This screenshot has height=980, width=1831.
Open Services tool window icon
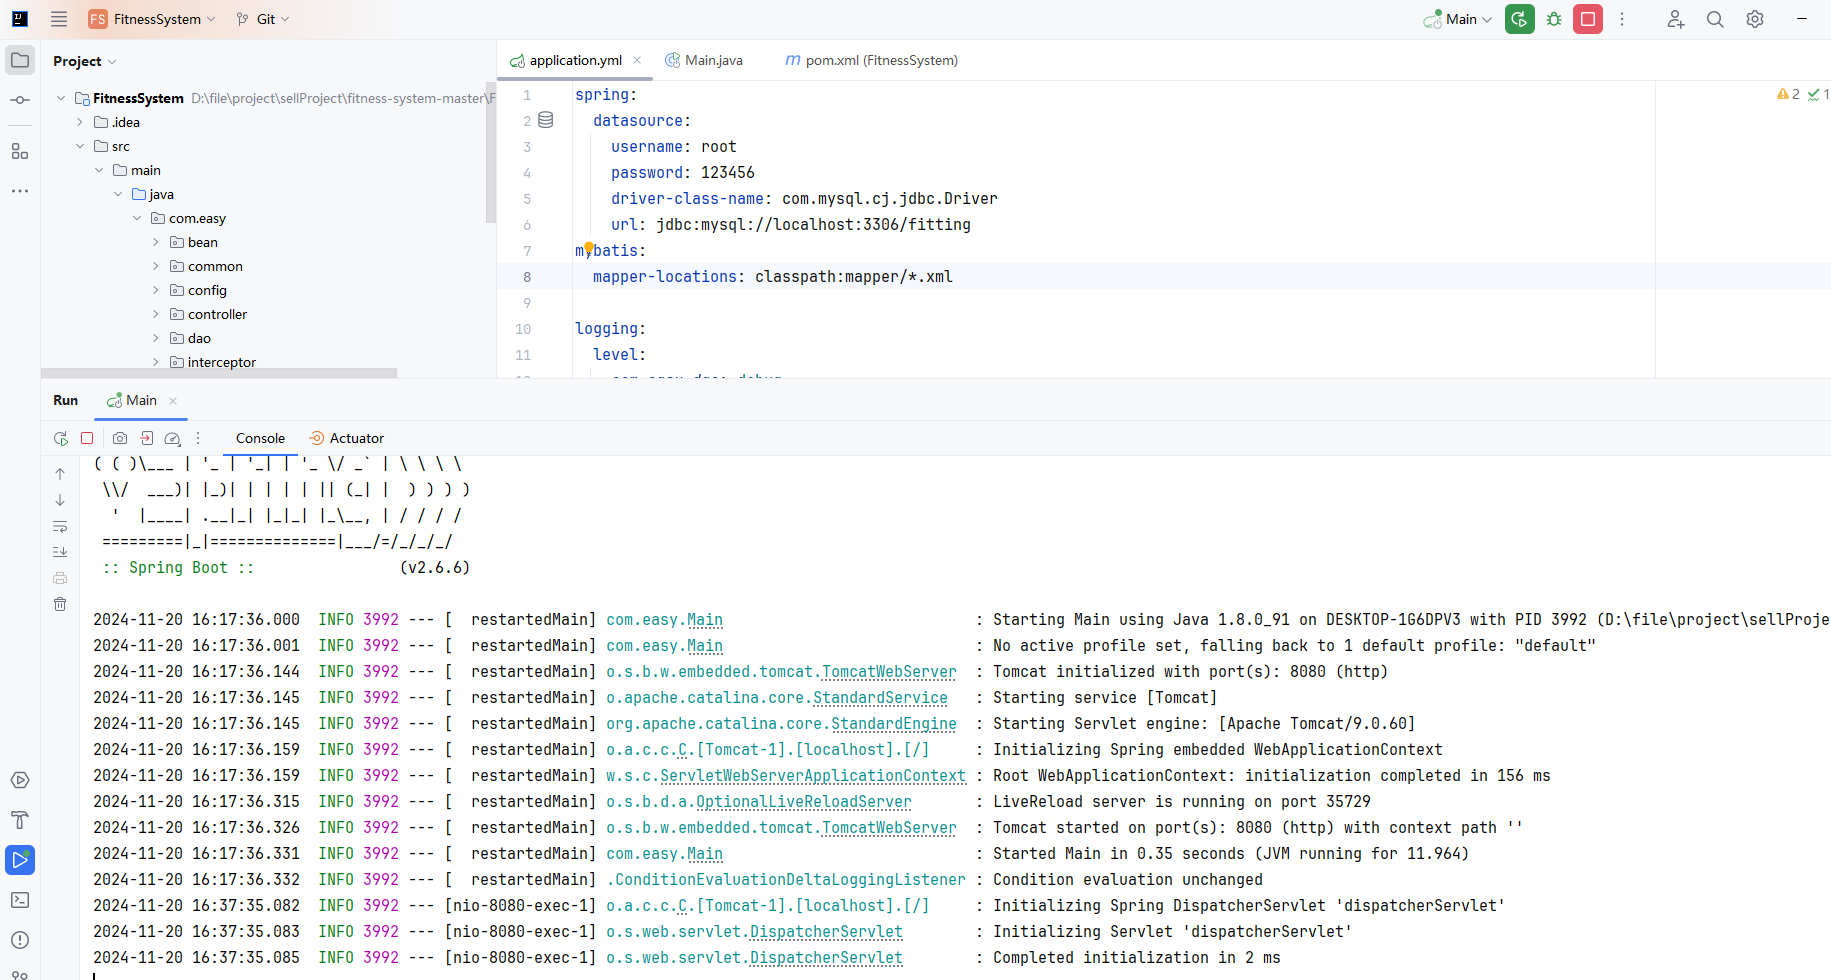click(x=20, y=780)
